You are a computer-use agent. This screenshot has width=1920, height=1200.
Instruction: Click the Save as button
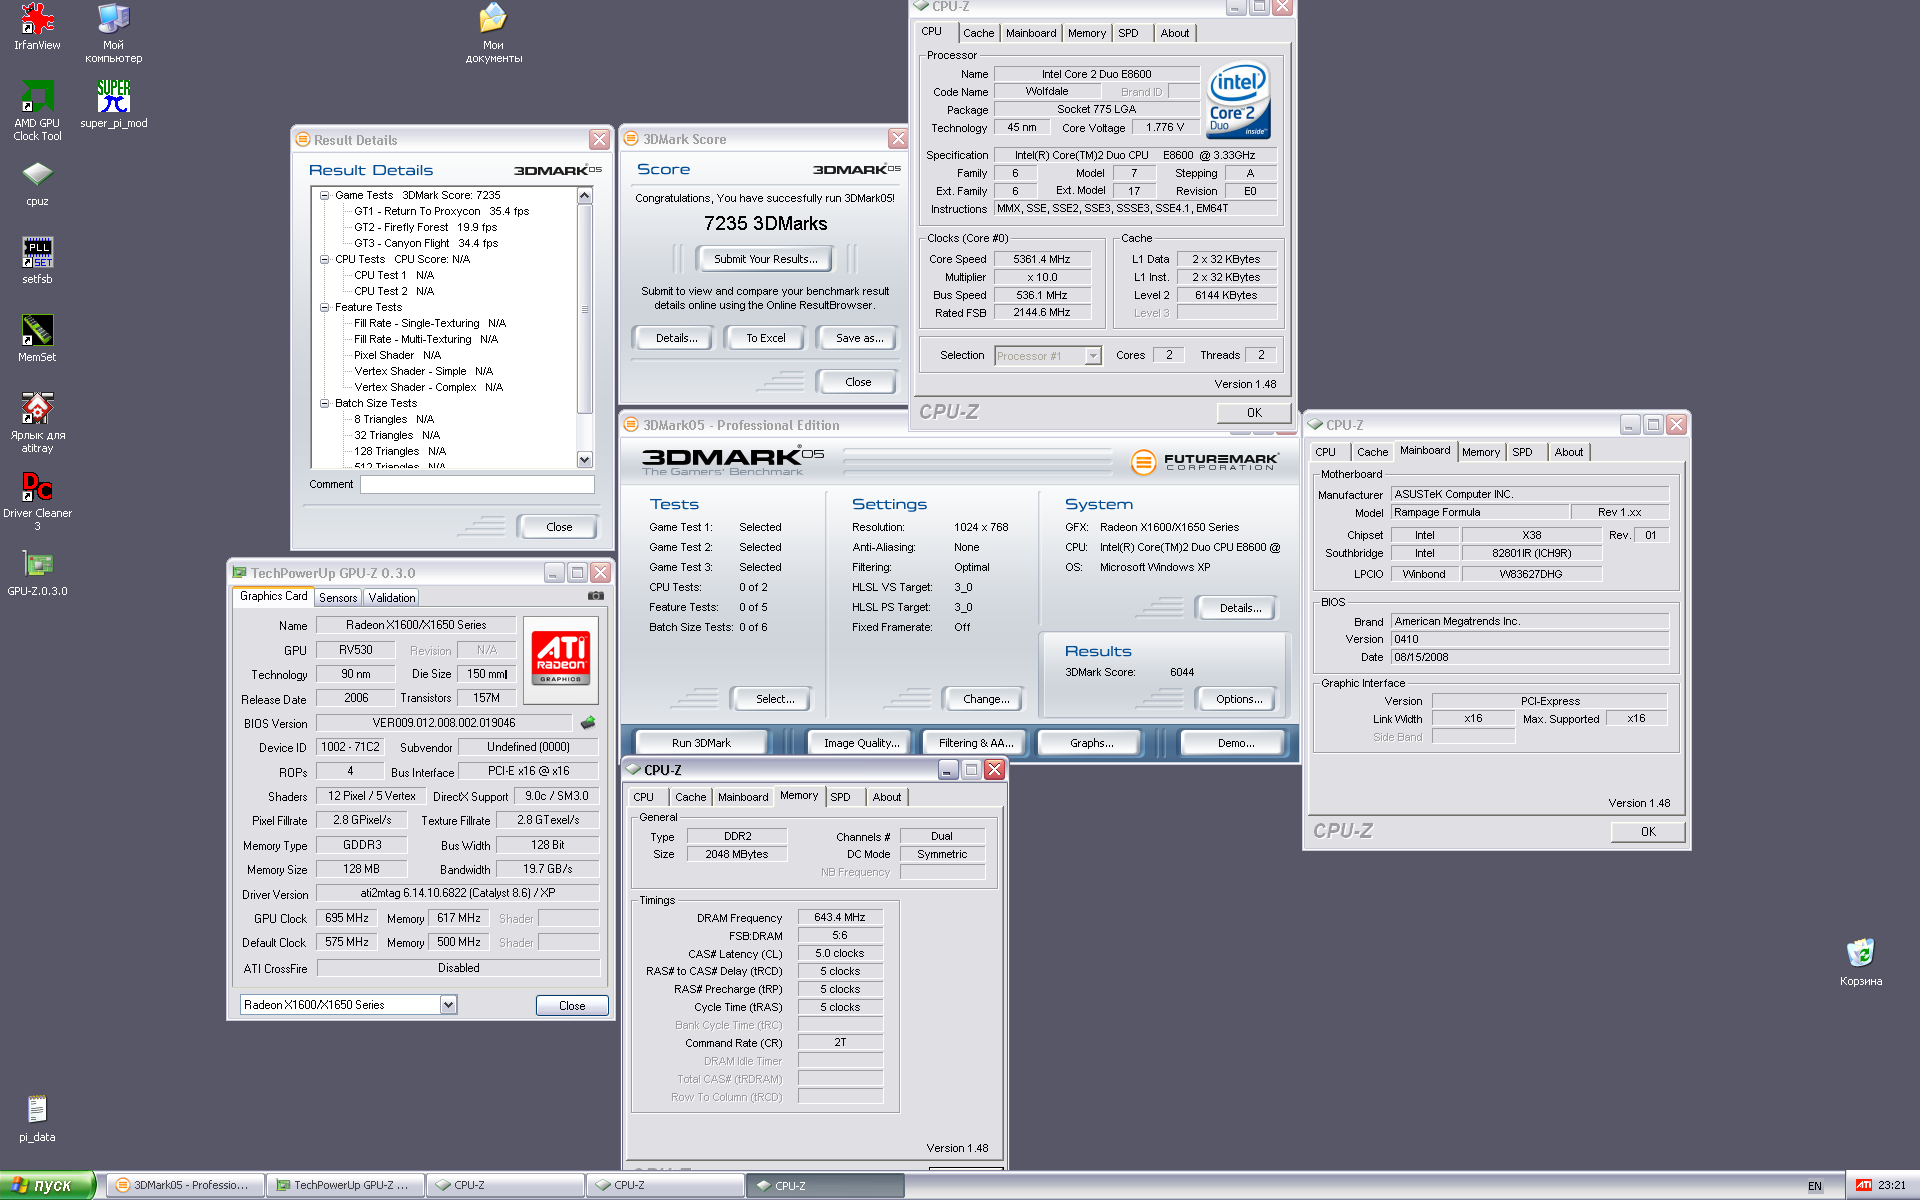click(x=859, y=338)
